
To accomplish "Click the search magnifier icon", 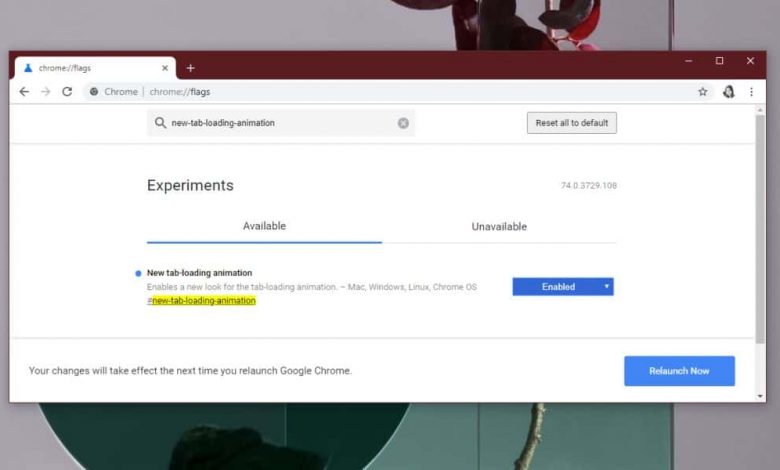I will (x=160, y=122).
